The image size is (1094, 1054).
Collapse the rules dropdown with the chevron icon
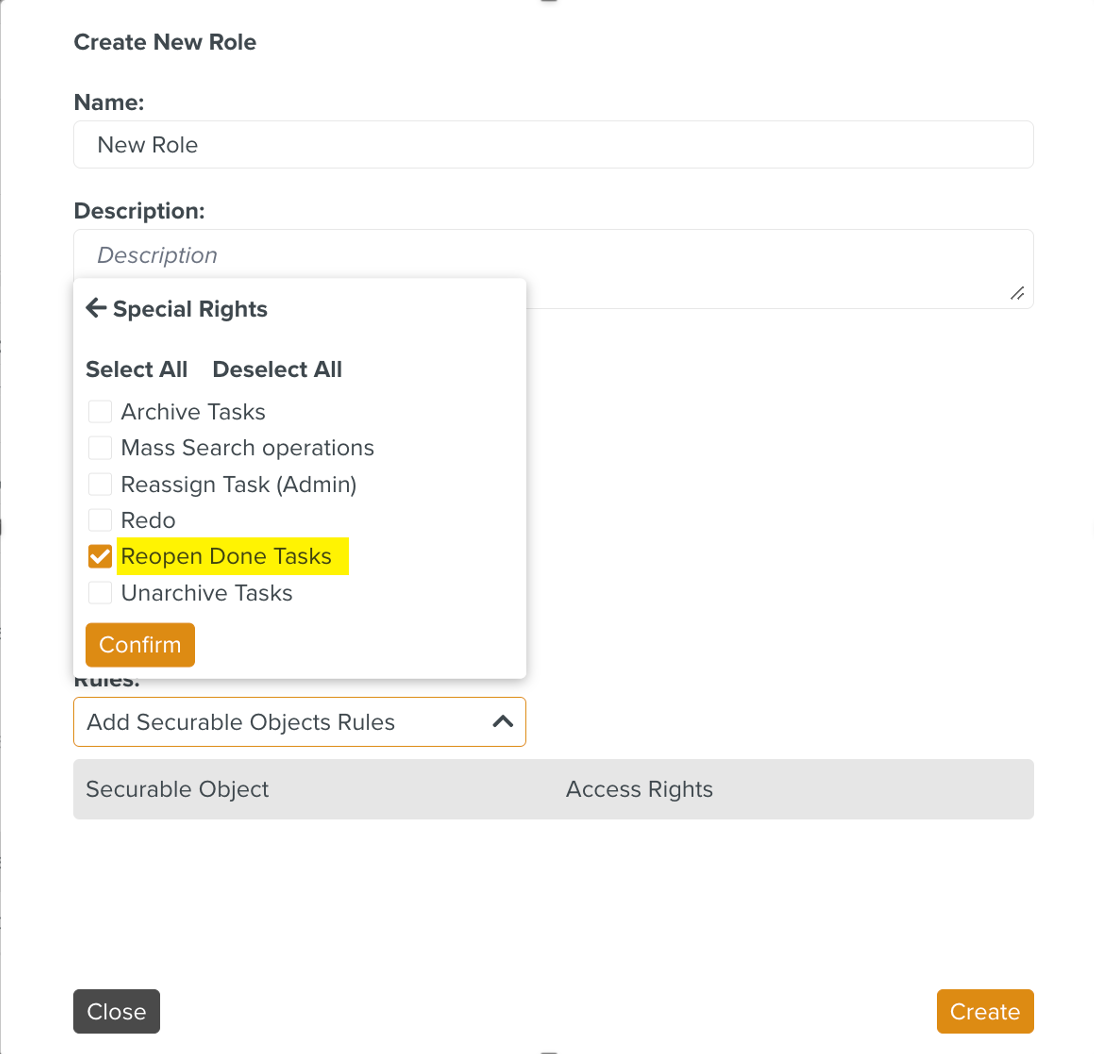503,722
